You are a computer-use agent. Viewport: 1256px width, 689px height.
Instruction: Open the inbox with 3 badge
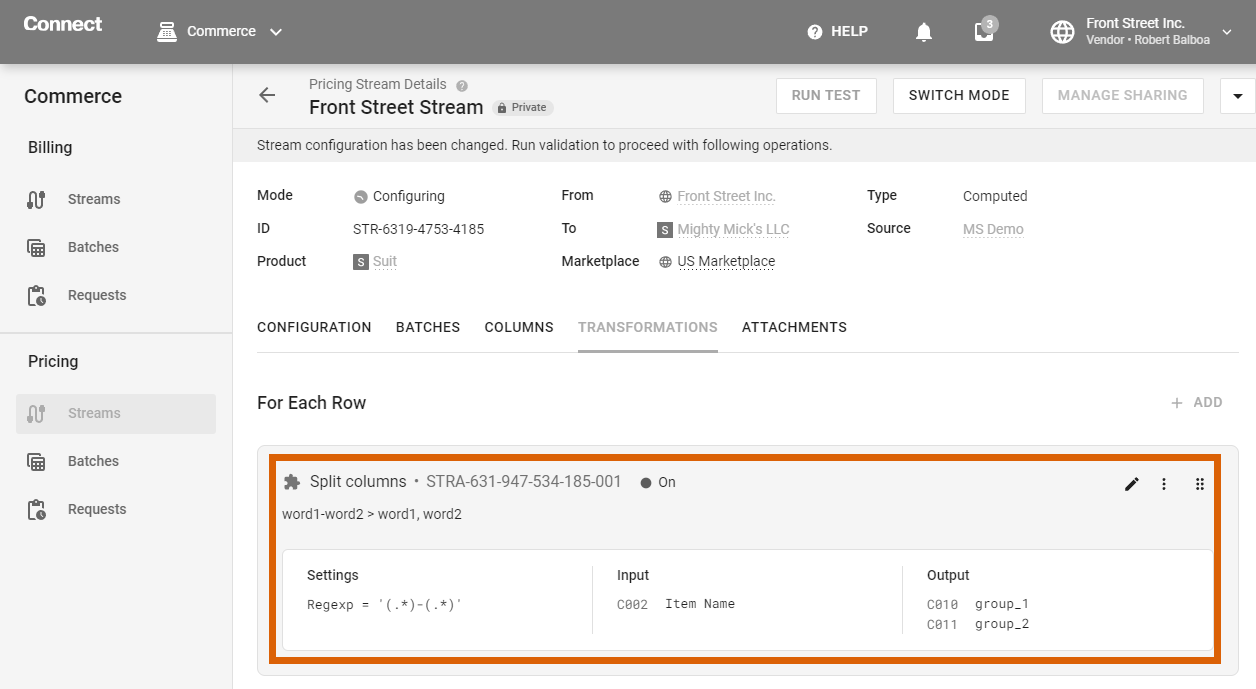[x=984, y=31]
